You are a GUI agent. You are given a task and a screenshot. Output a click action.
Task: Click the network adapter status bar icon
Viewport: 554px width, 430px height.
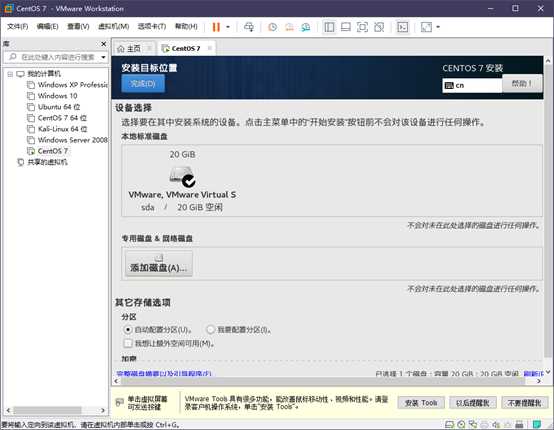[473, 424]
